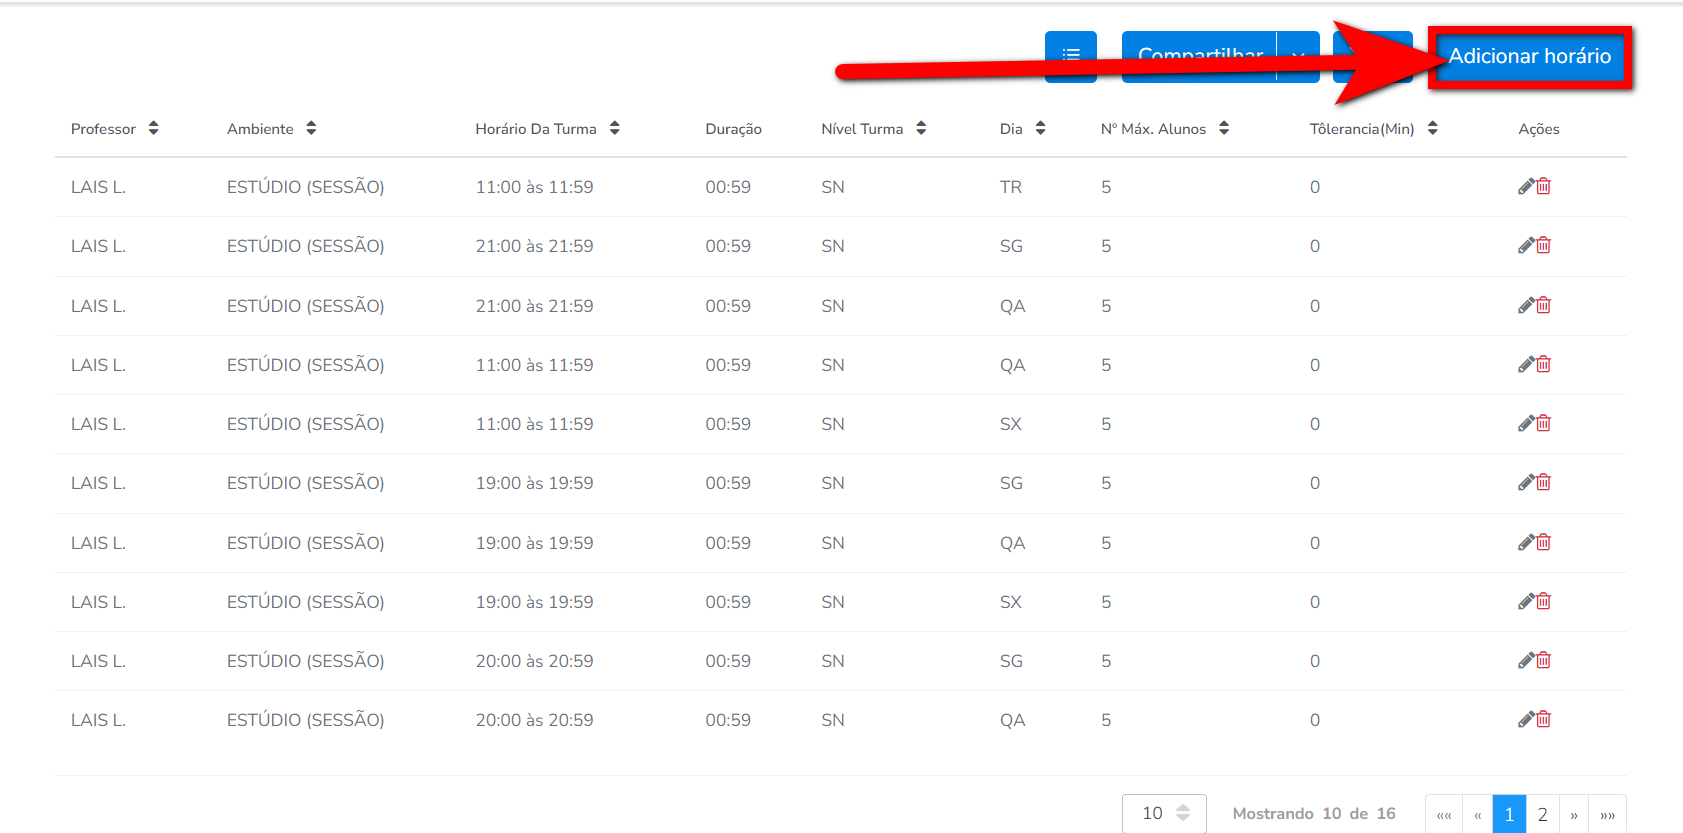1683x833 pixels.
Task: Open the list view options icon button
Action: (1070, 56)
